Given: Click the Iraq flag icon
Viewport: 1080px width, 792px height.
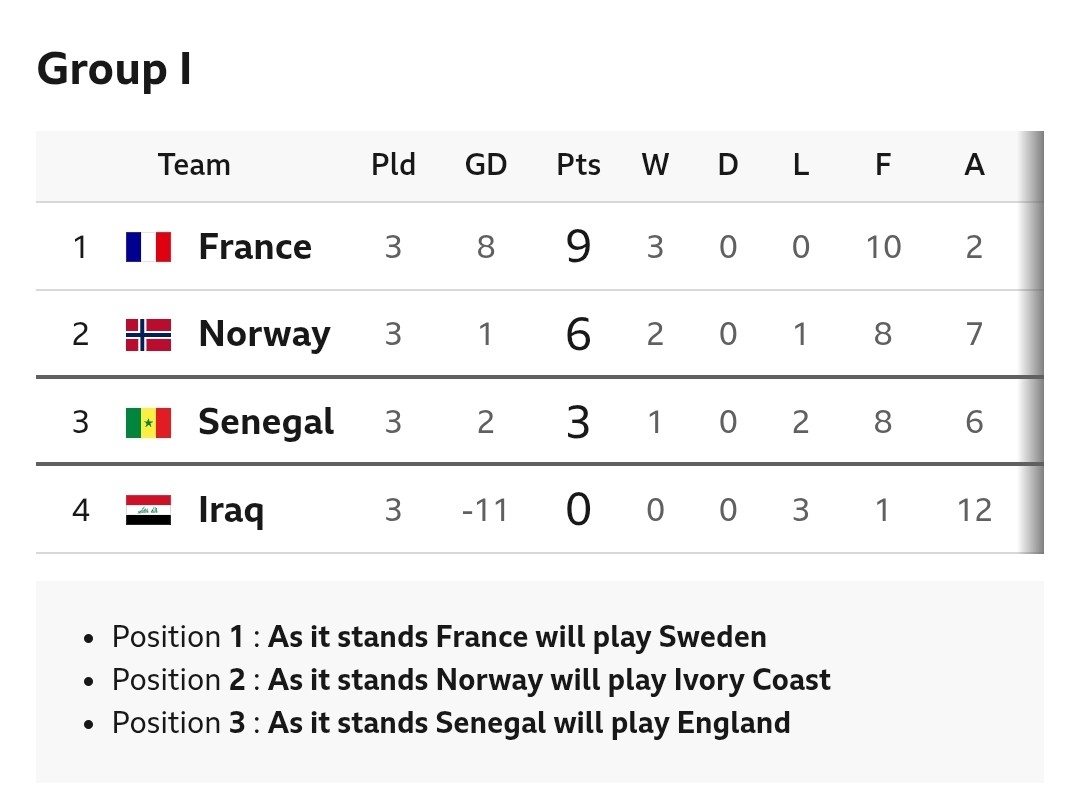Looking at the screenshot, I should tap(148, 510).
